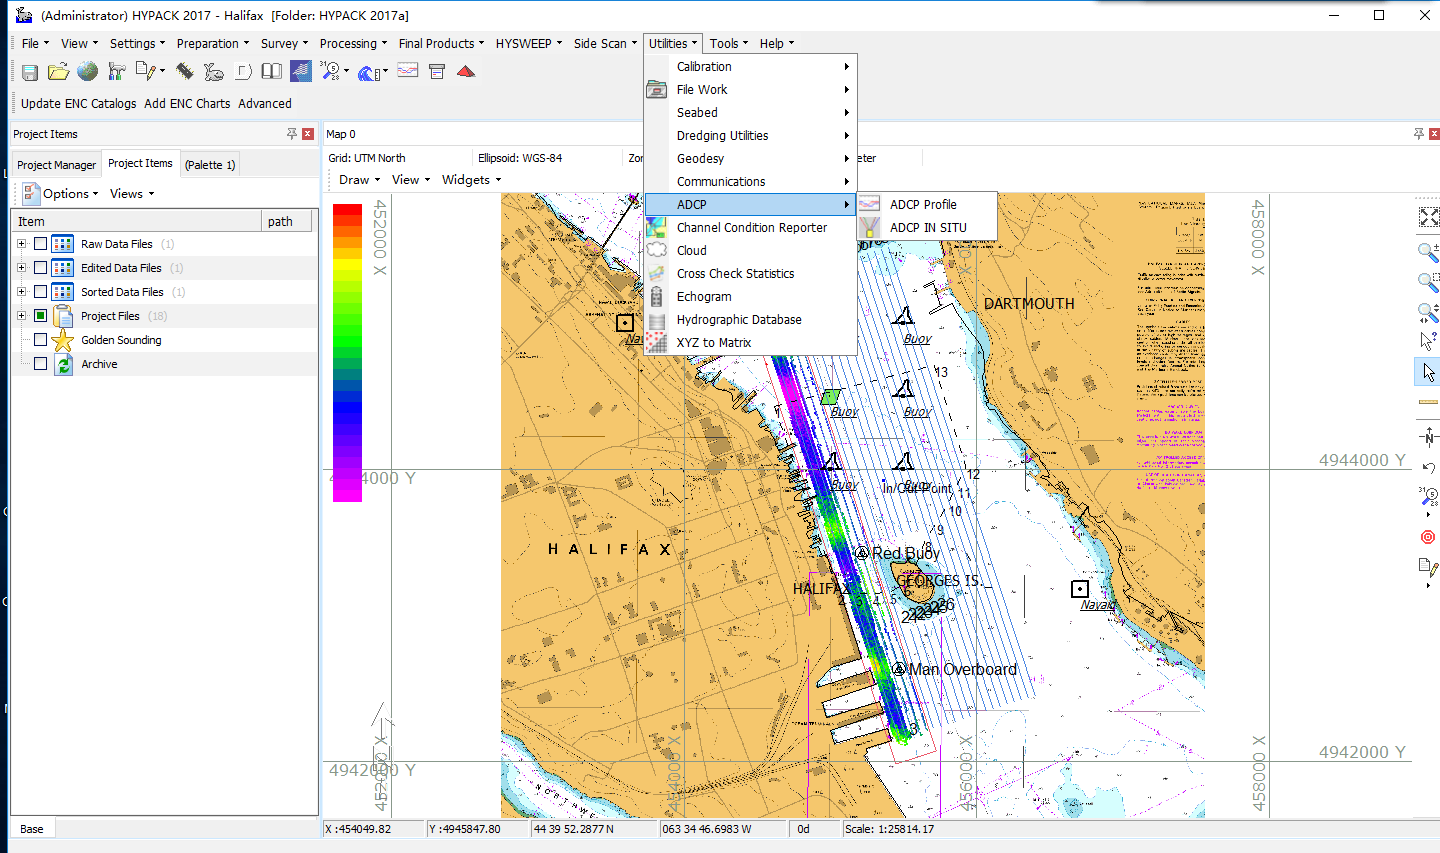Close the Project Items panel
The image size is (1440, 853).
308,134
